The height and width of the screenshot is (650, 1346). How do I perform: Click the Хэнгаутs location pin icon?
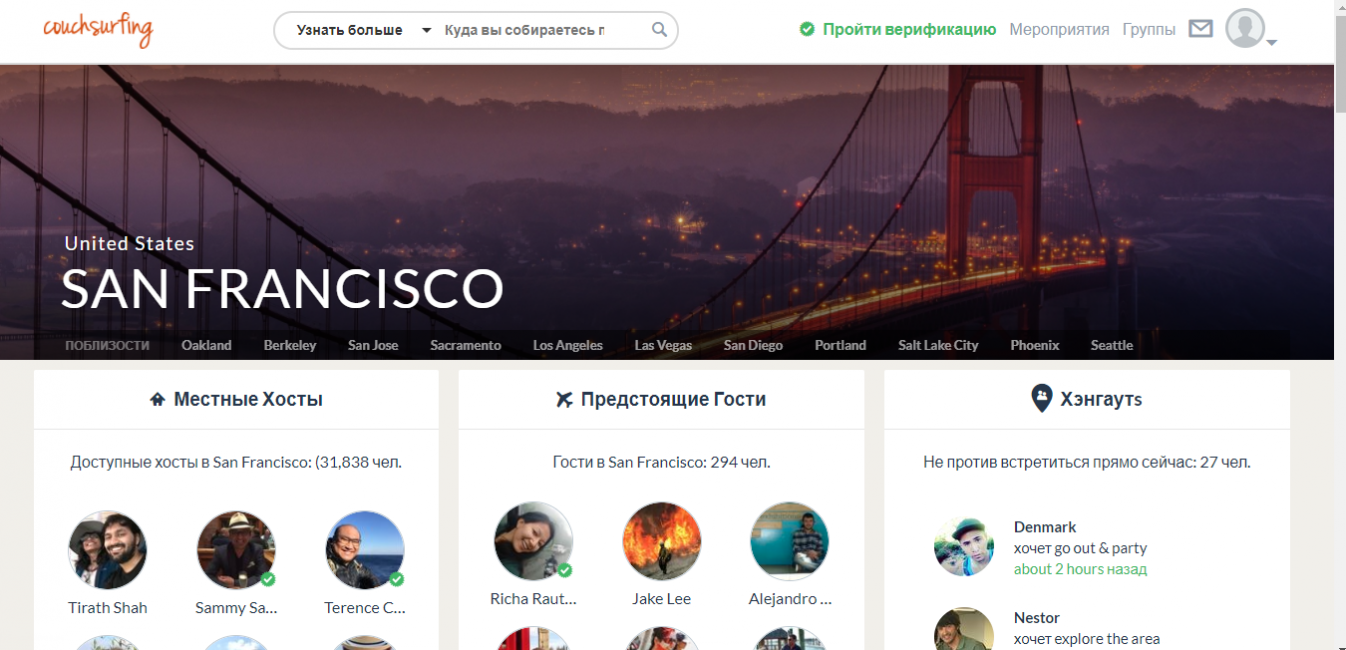(1041, 399)
